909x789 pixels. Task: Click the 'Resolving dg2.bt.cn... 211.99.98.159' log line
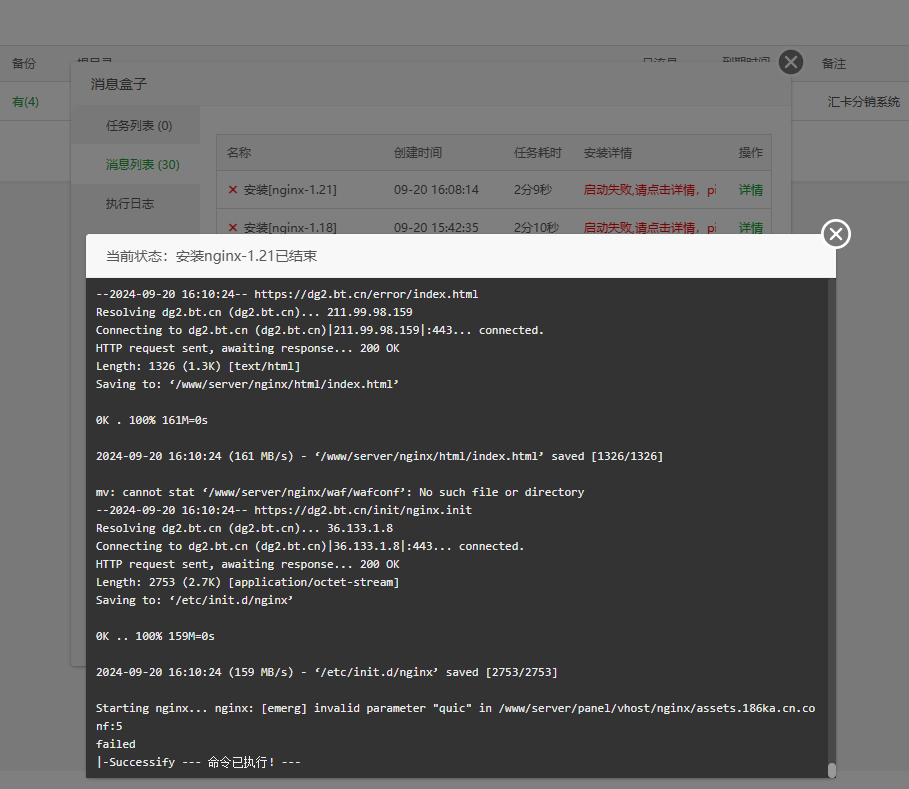(x=254, y=312)
